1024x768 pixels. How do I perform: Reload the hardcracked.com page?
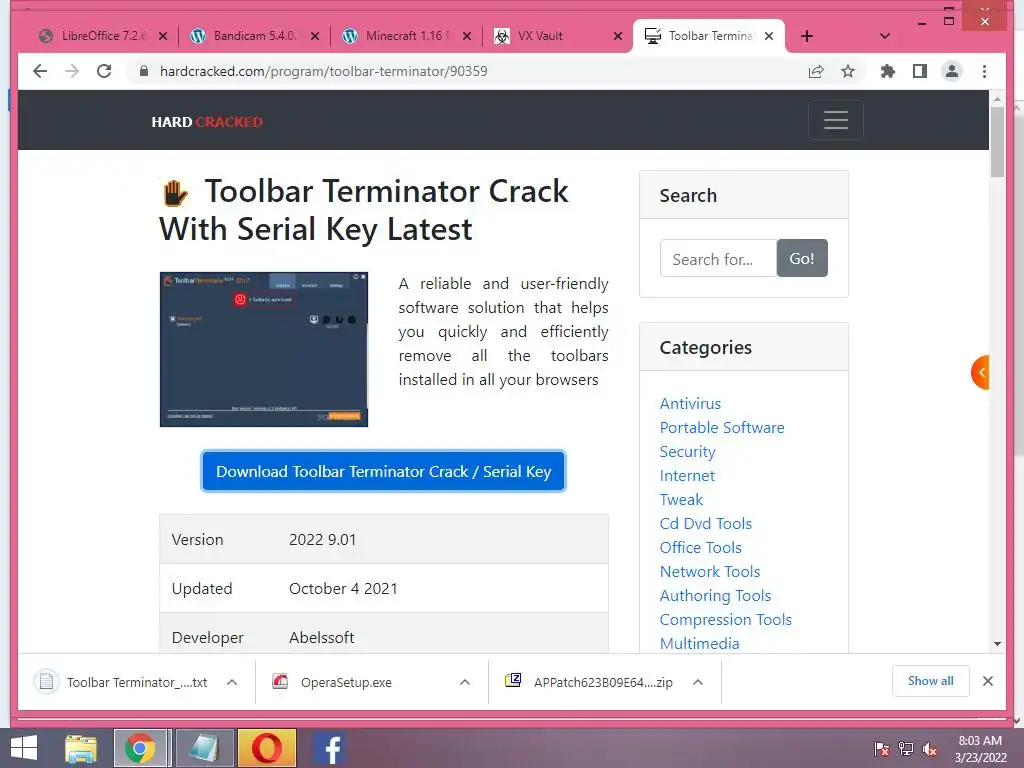104,71
